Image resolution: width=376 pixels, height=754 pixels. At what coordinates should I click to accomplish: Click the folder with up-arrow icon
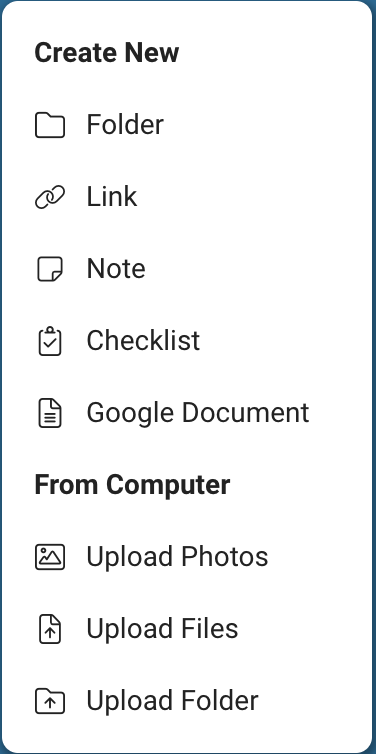click(50, 701)
